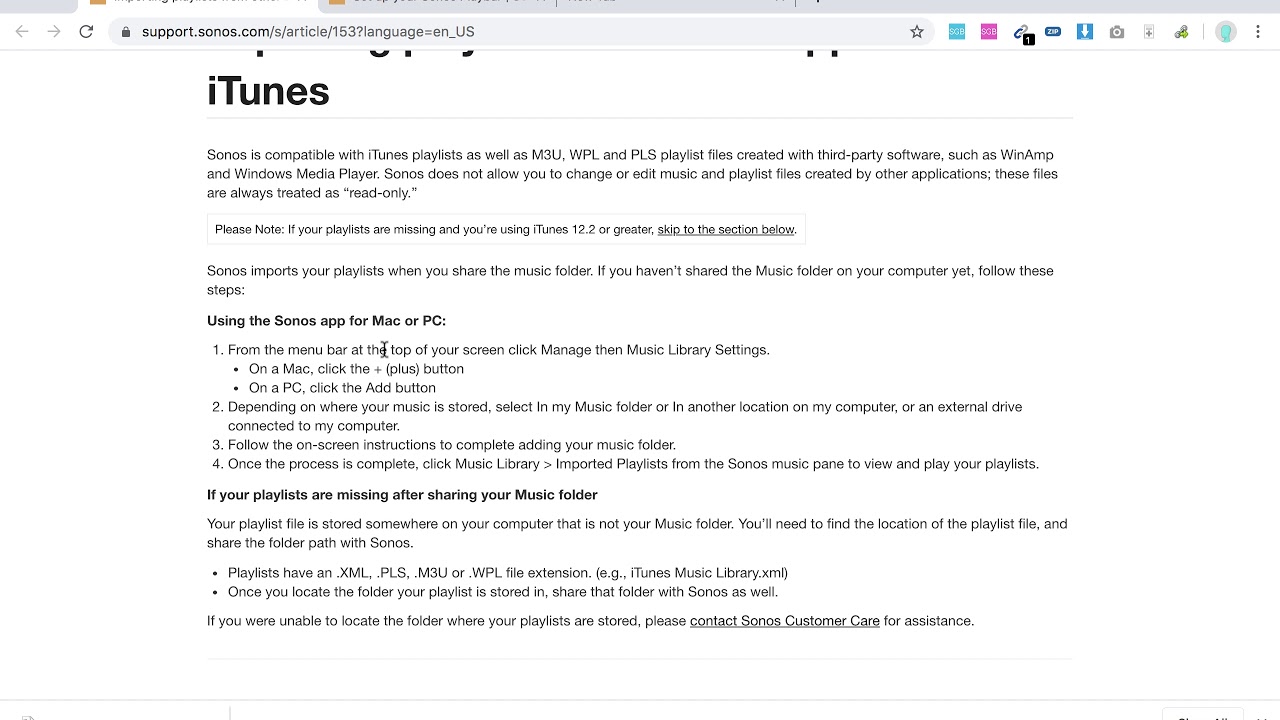Image resolution: width=1280 pixels, height=720 pixels.
Task: Open the chain-link extension with badge 1
Action: tap(1022, 34)
